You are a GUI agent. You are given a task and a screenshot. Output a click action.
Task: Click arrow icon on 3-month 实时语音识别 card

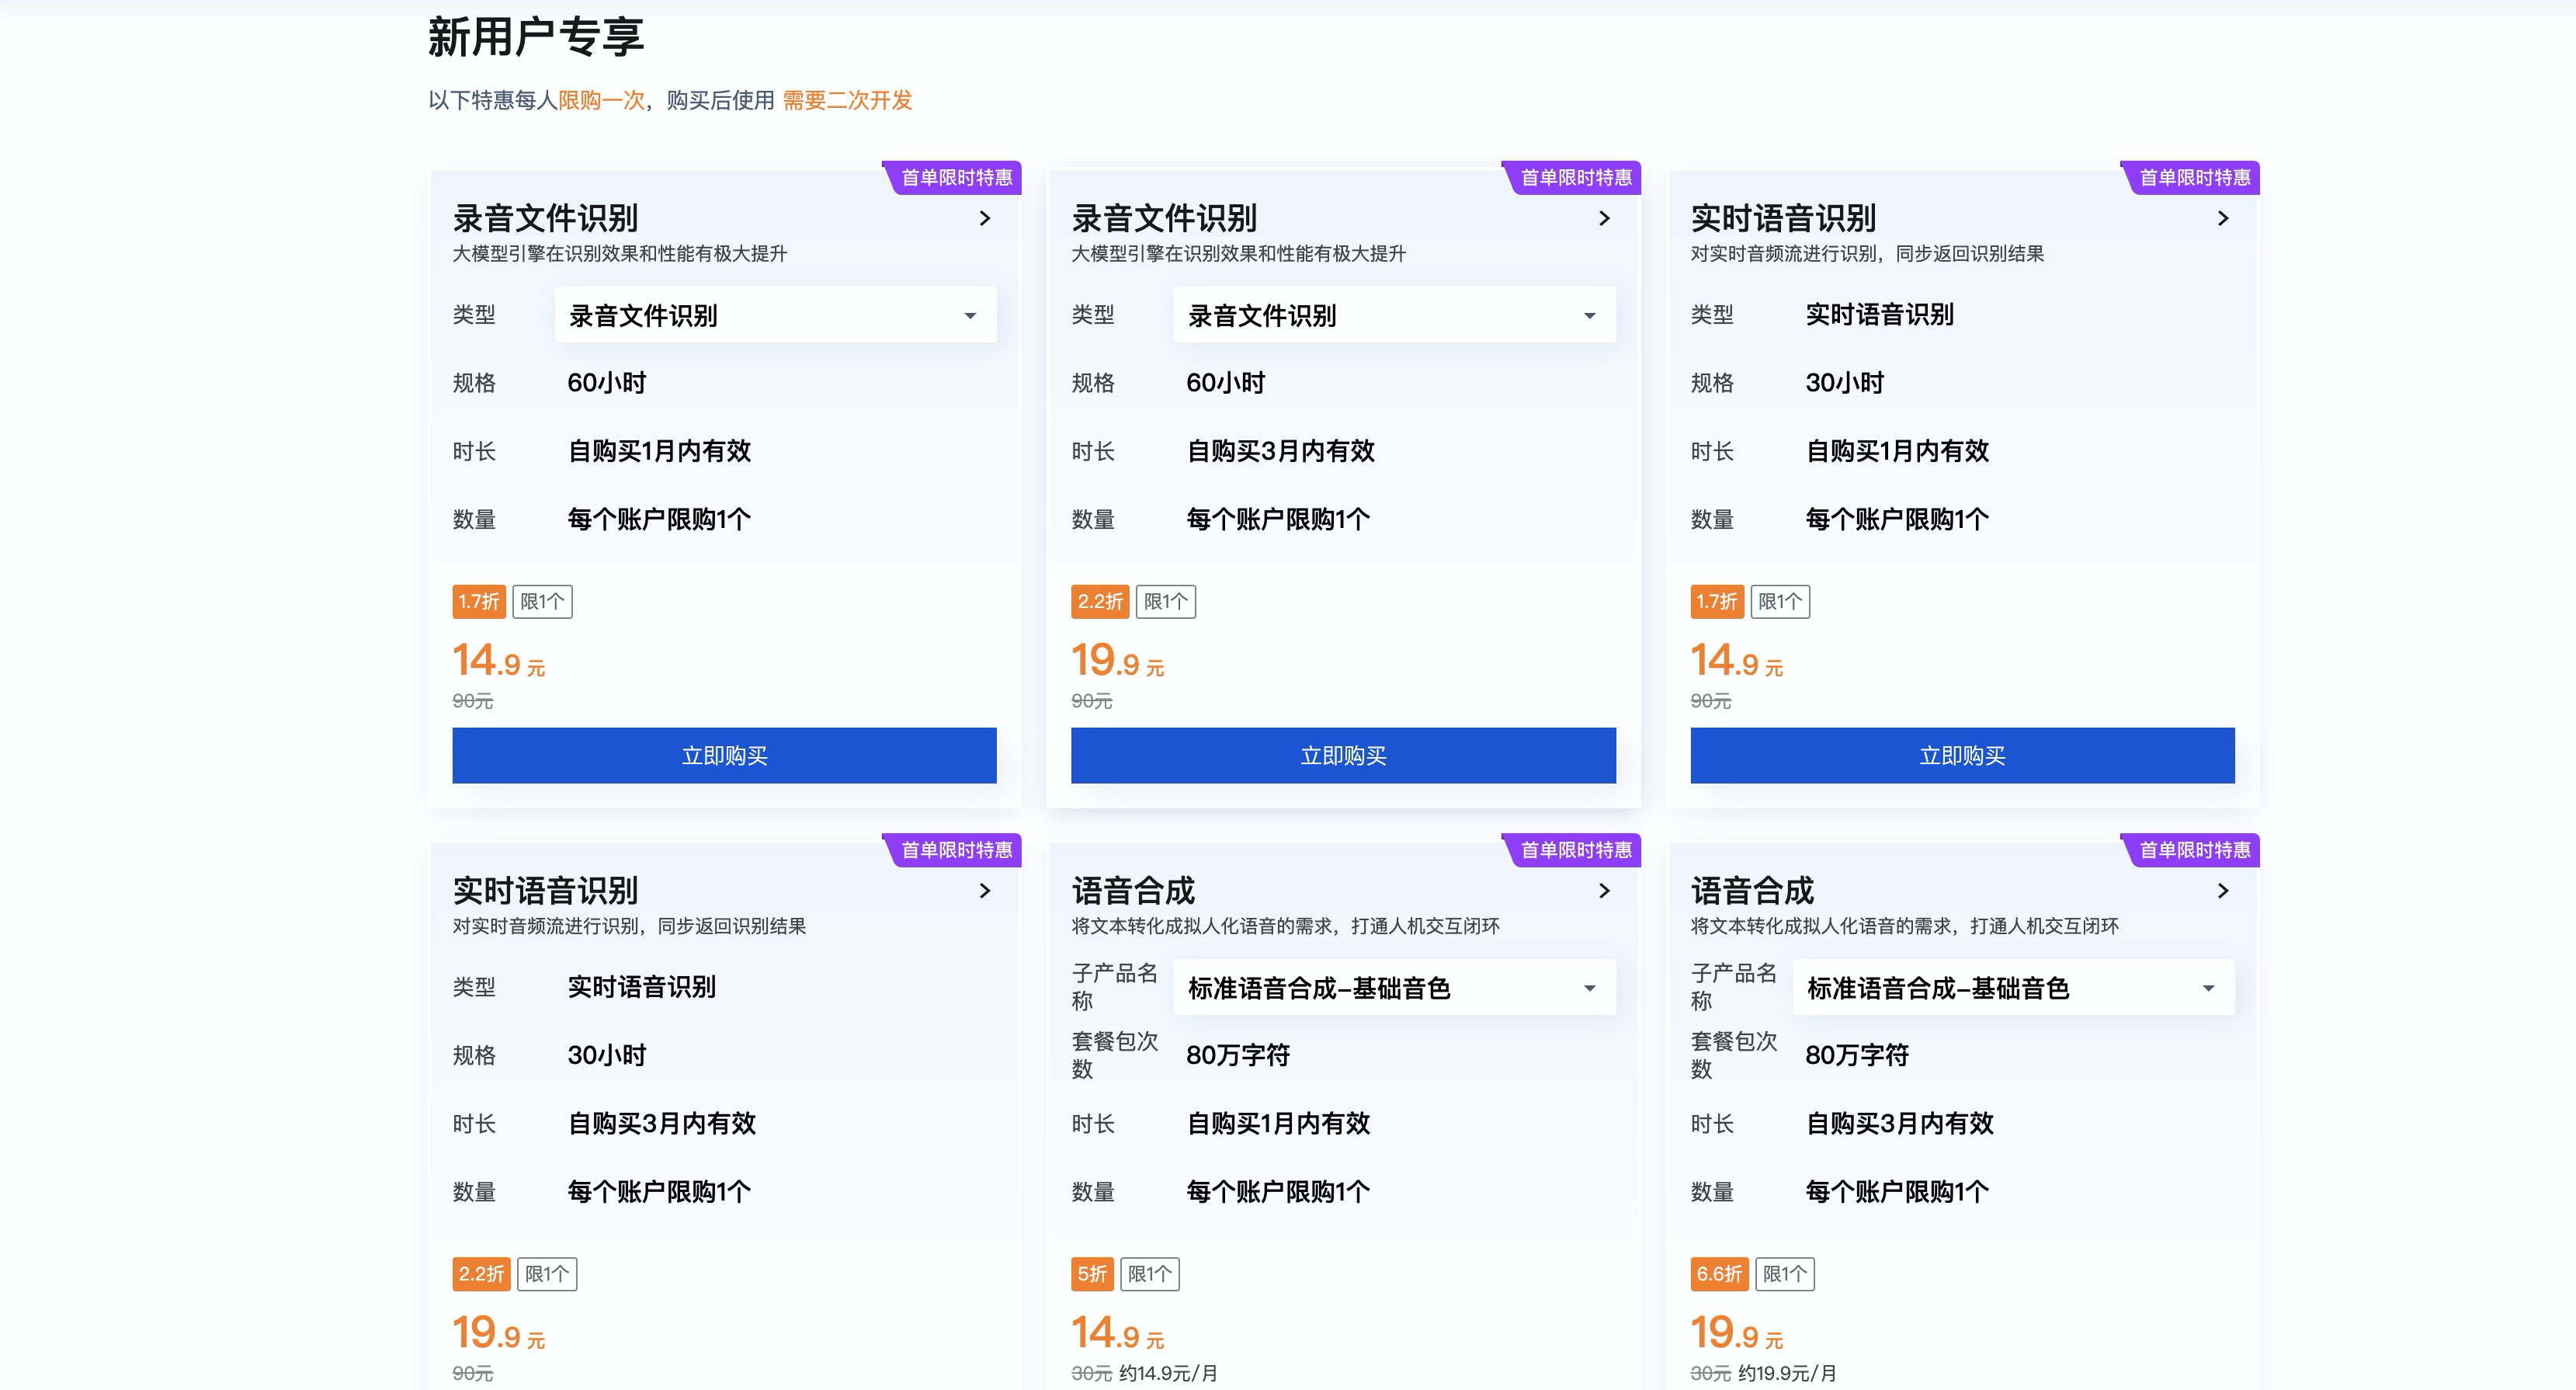coord(985,890)
